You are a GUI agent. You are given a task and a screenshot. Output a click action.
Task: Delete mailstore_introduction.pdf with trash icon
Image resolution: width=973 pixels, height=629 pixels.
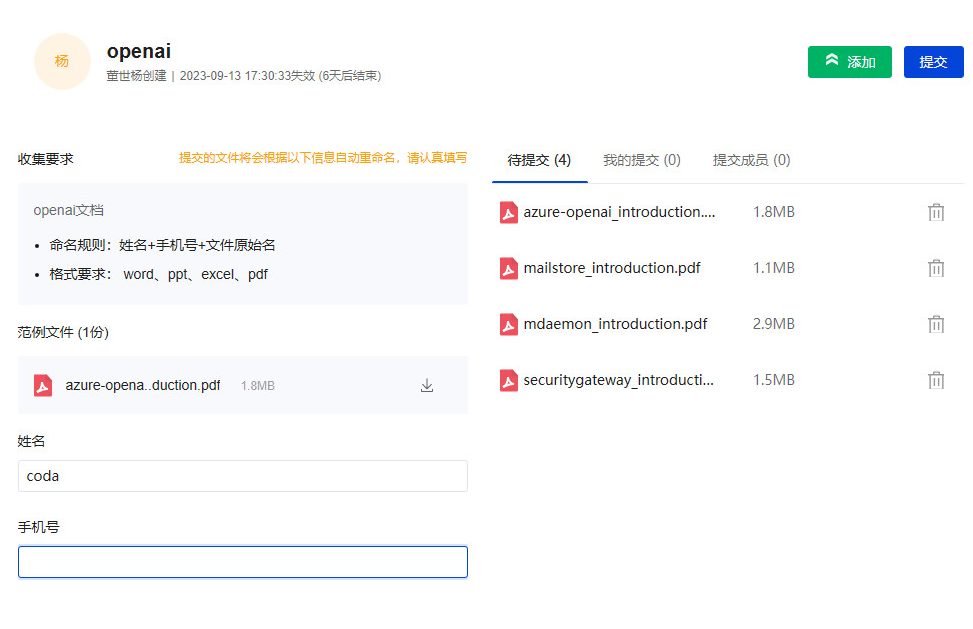[936, 268]
